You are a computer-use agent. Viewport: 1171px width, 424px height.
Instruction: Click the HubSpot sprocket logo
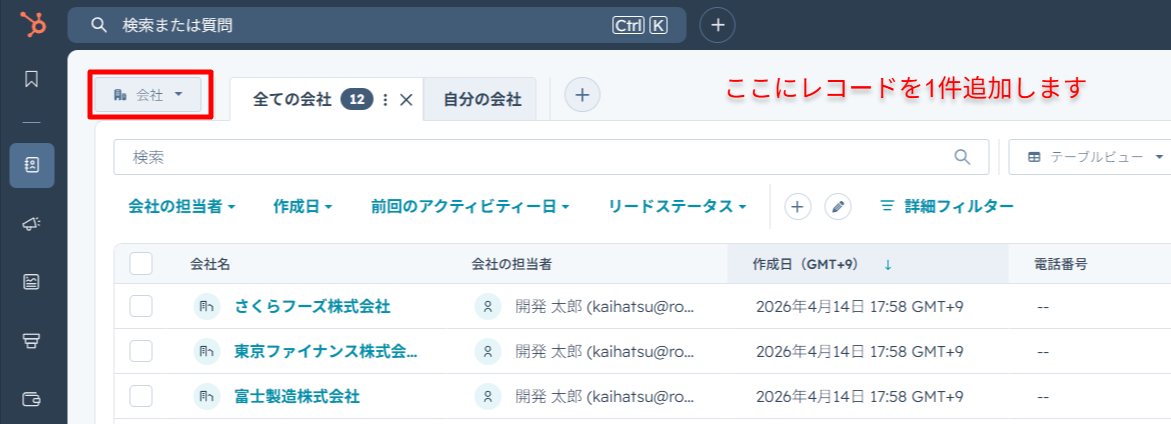tap(33, 24)
